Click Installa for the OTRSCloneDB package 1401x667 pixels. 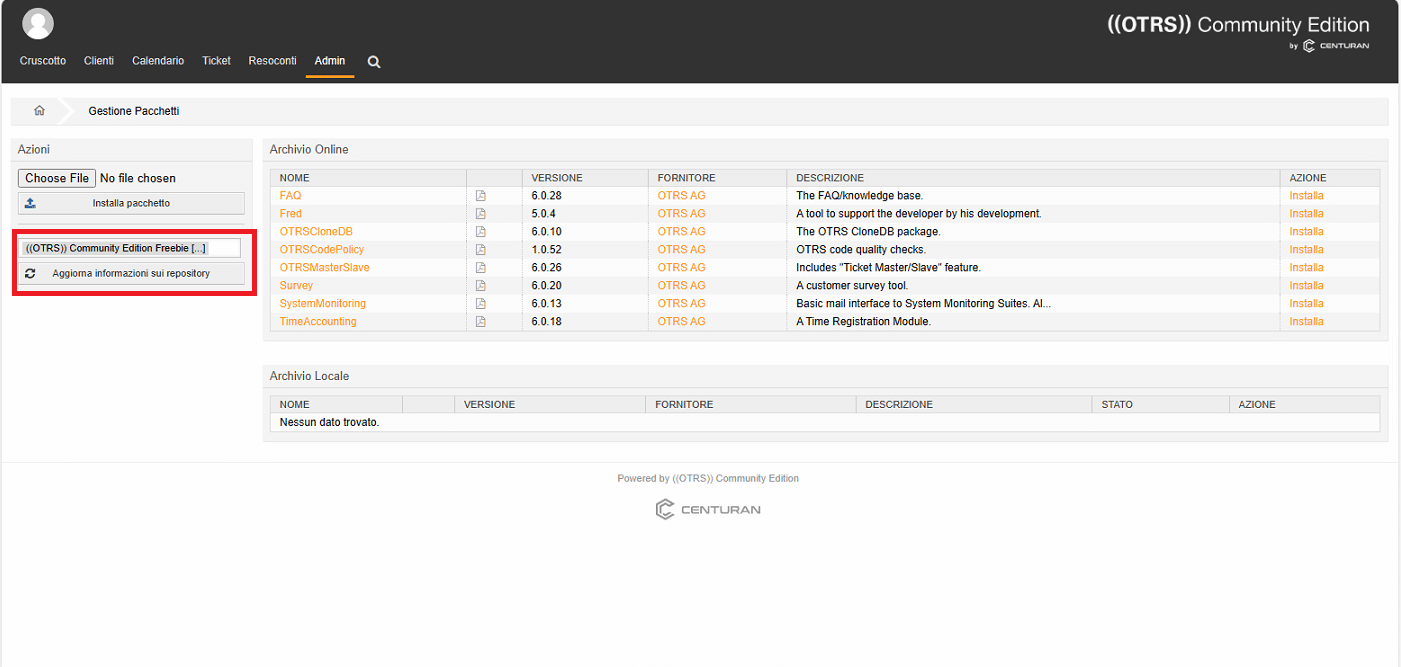point(1306,232)
